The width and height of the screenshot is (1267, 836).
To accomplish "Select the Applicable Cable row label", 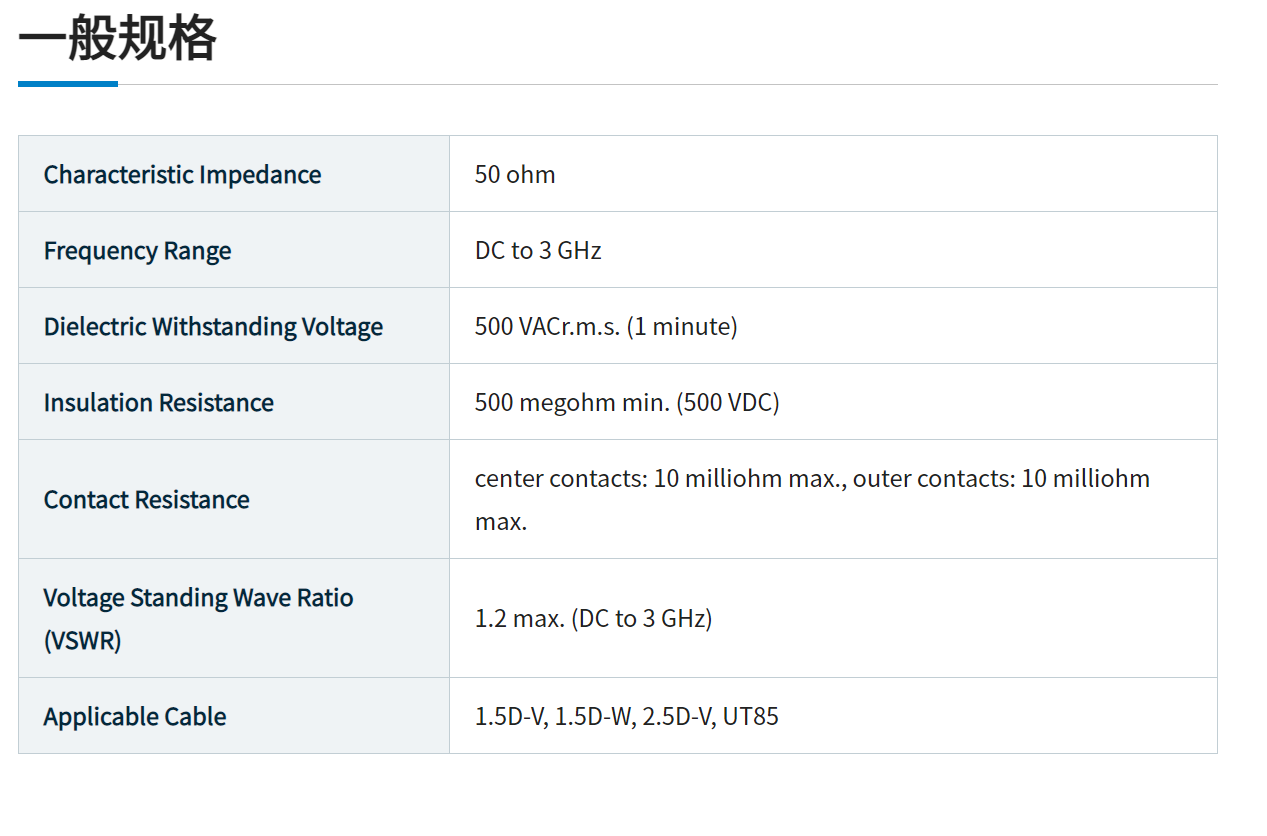I will click(x=135, y=717).
